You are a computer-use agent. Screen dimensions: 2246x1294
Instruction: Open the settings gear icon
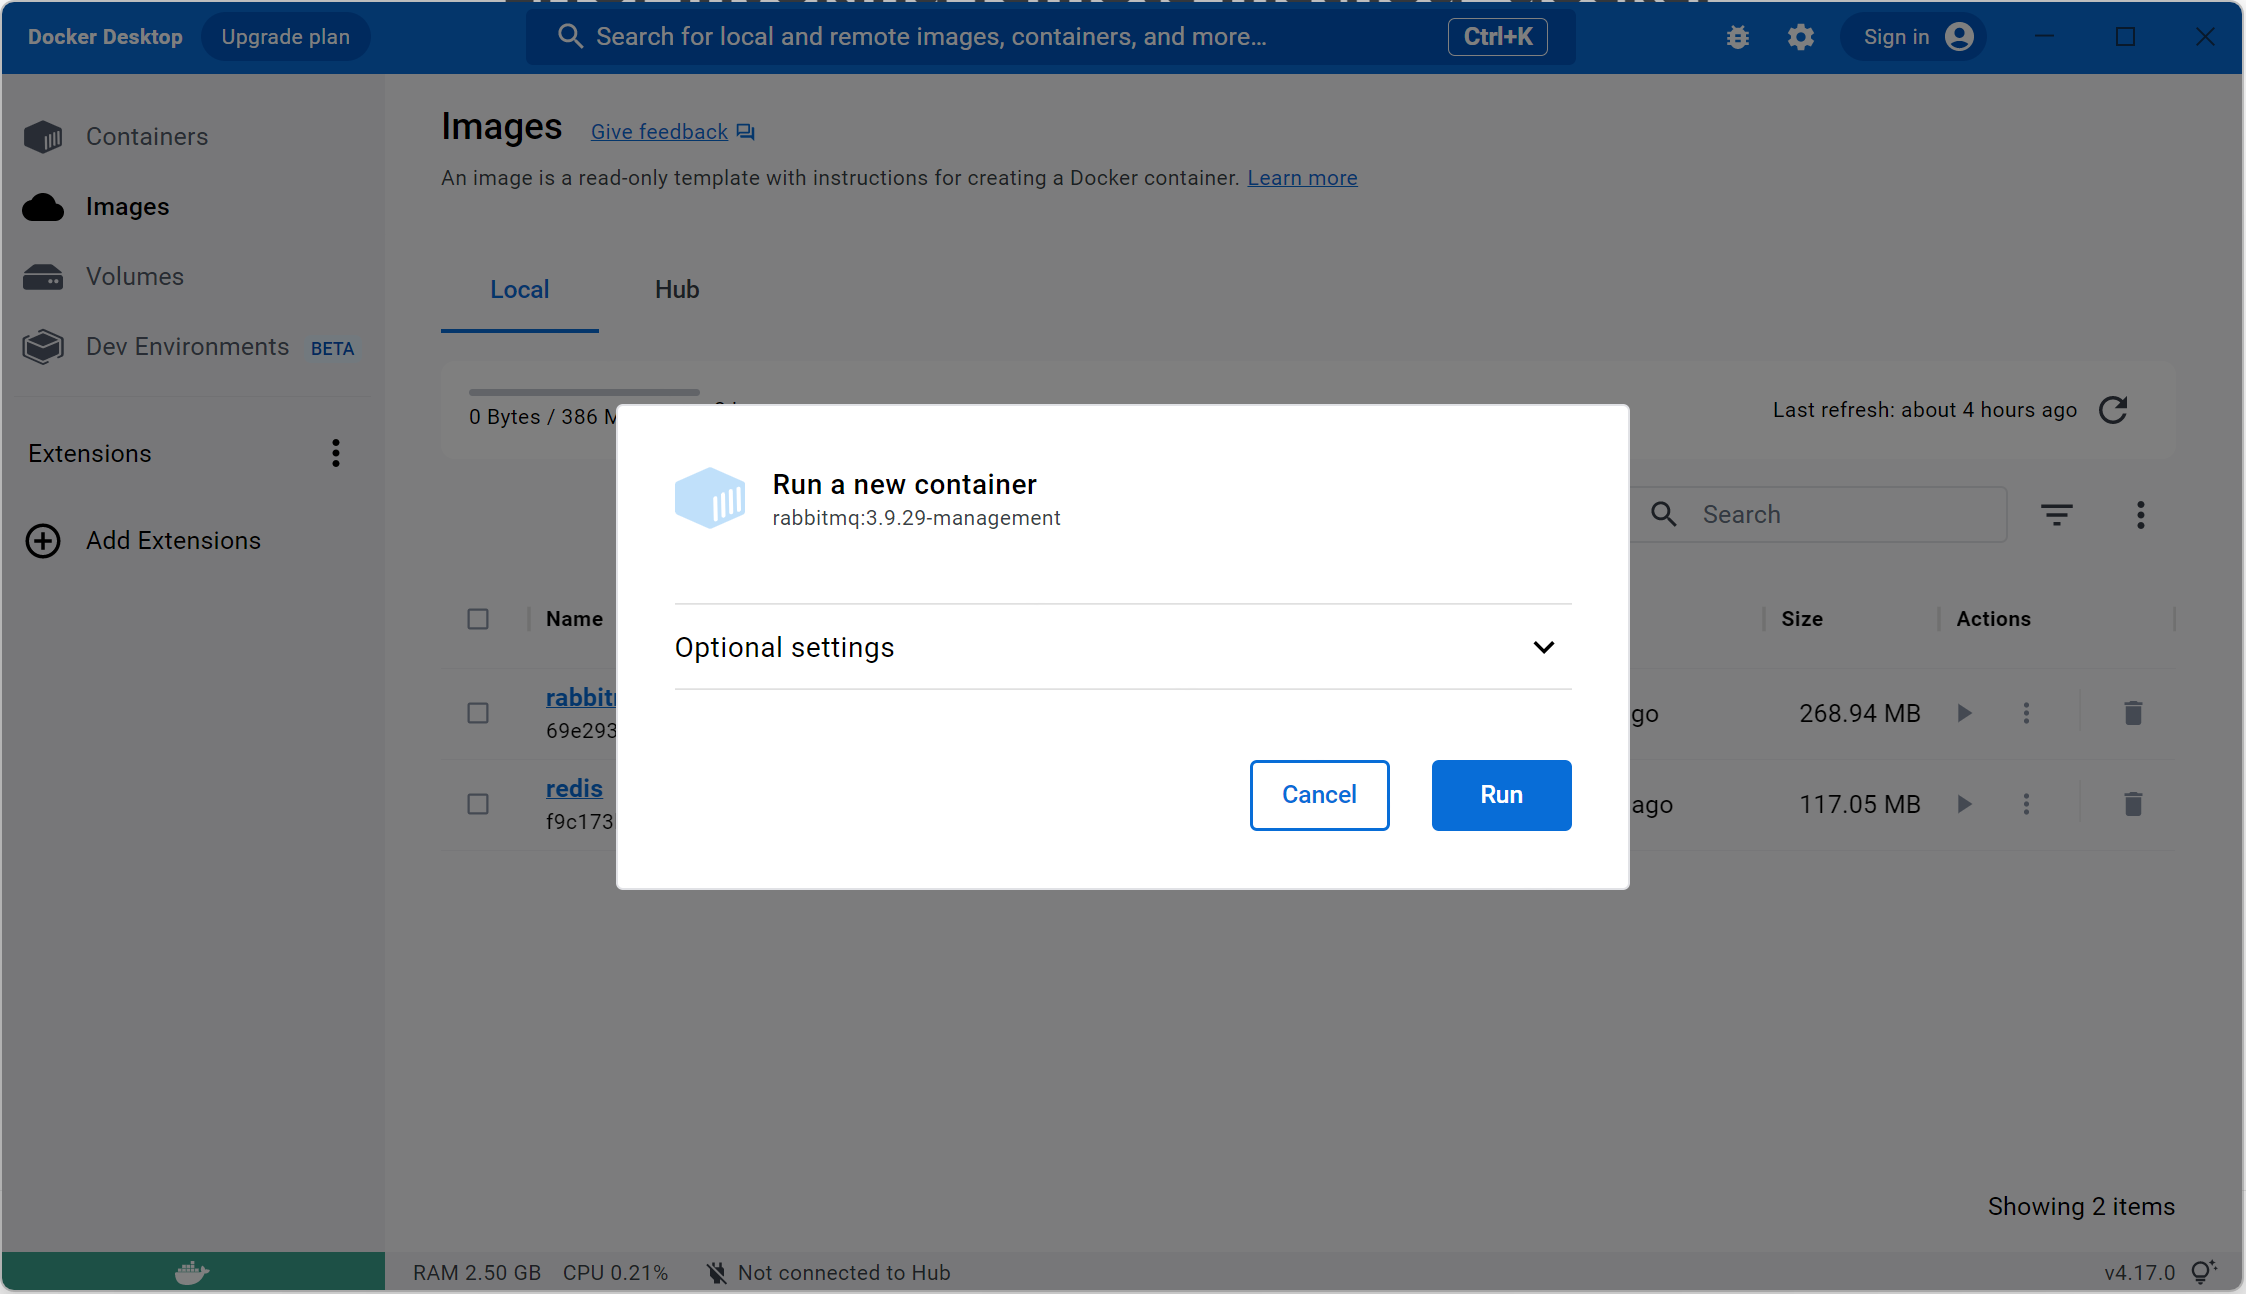(1801, 37)
